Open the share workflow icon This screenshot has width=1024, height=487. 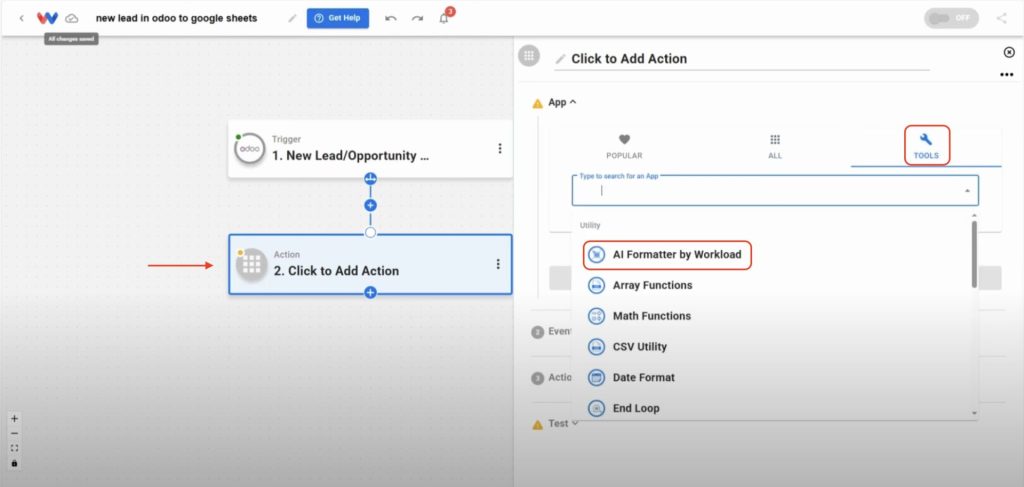pos(1001,18)
